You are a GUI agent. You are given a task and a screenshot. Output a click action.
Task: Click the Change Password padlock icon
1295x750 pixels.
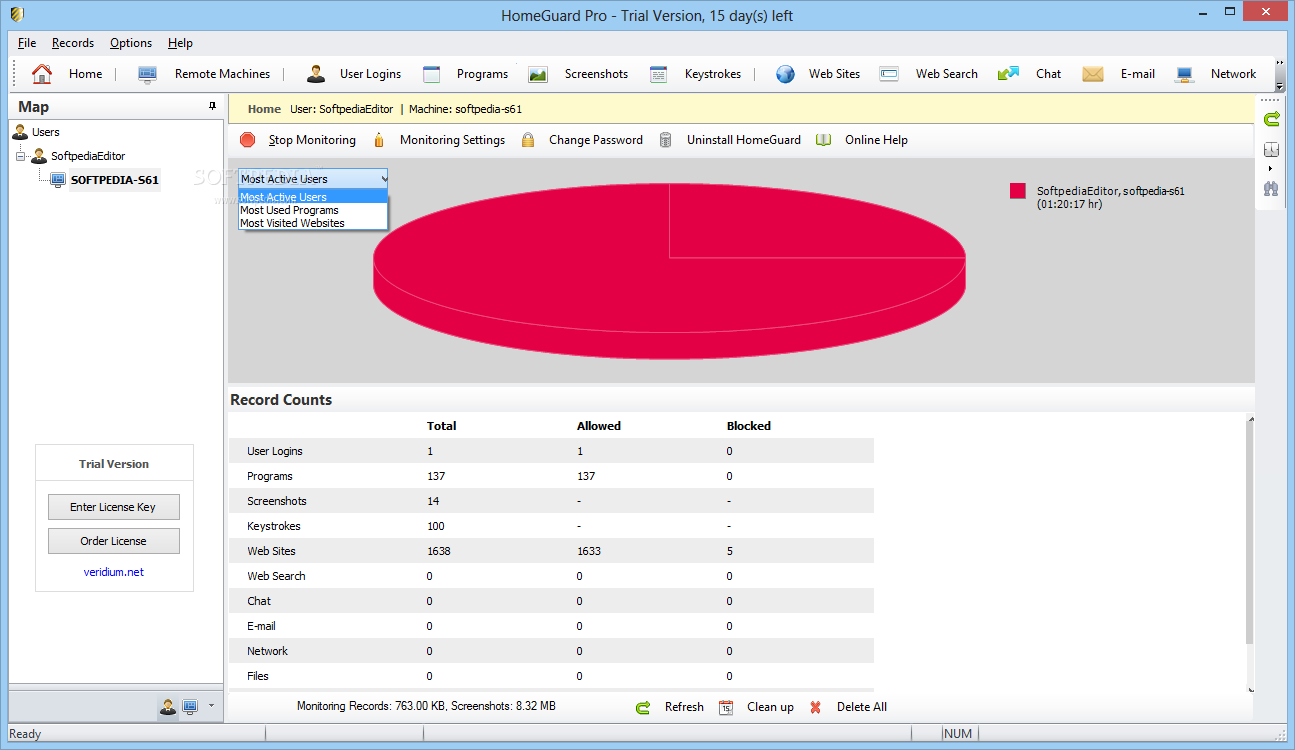point(528,140)
